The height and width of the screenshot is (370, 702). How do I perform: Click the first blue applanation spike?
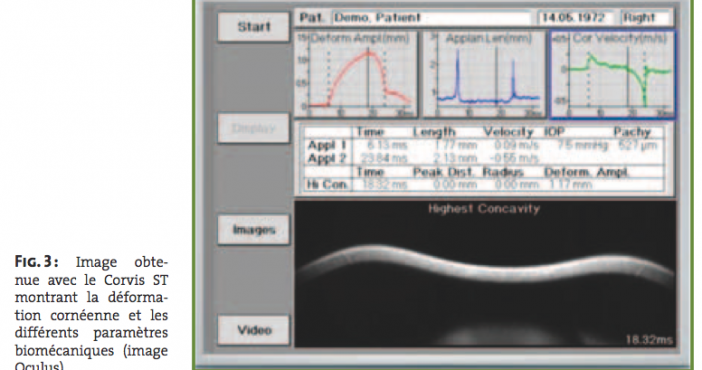[458, 72]
